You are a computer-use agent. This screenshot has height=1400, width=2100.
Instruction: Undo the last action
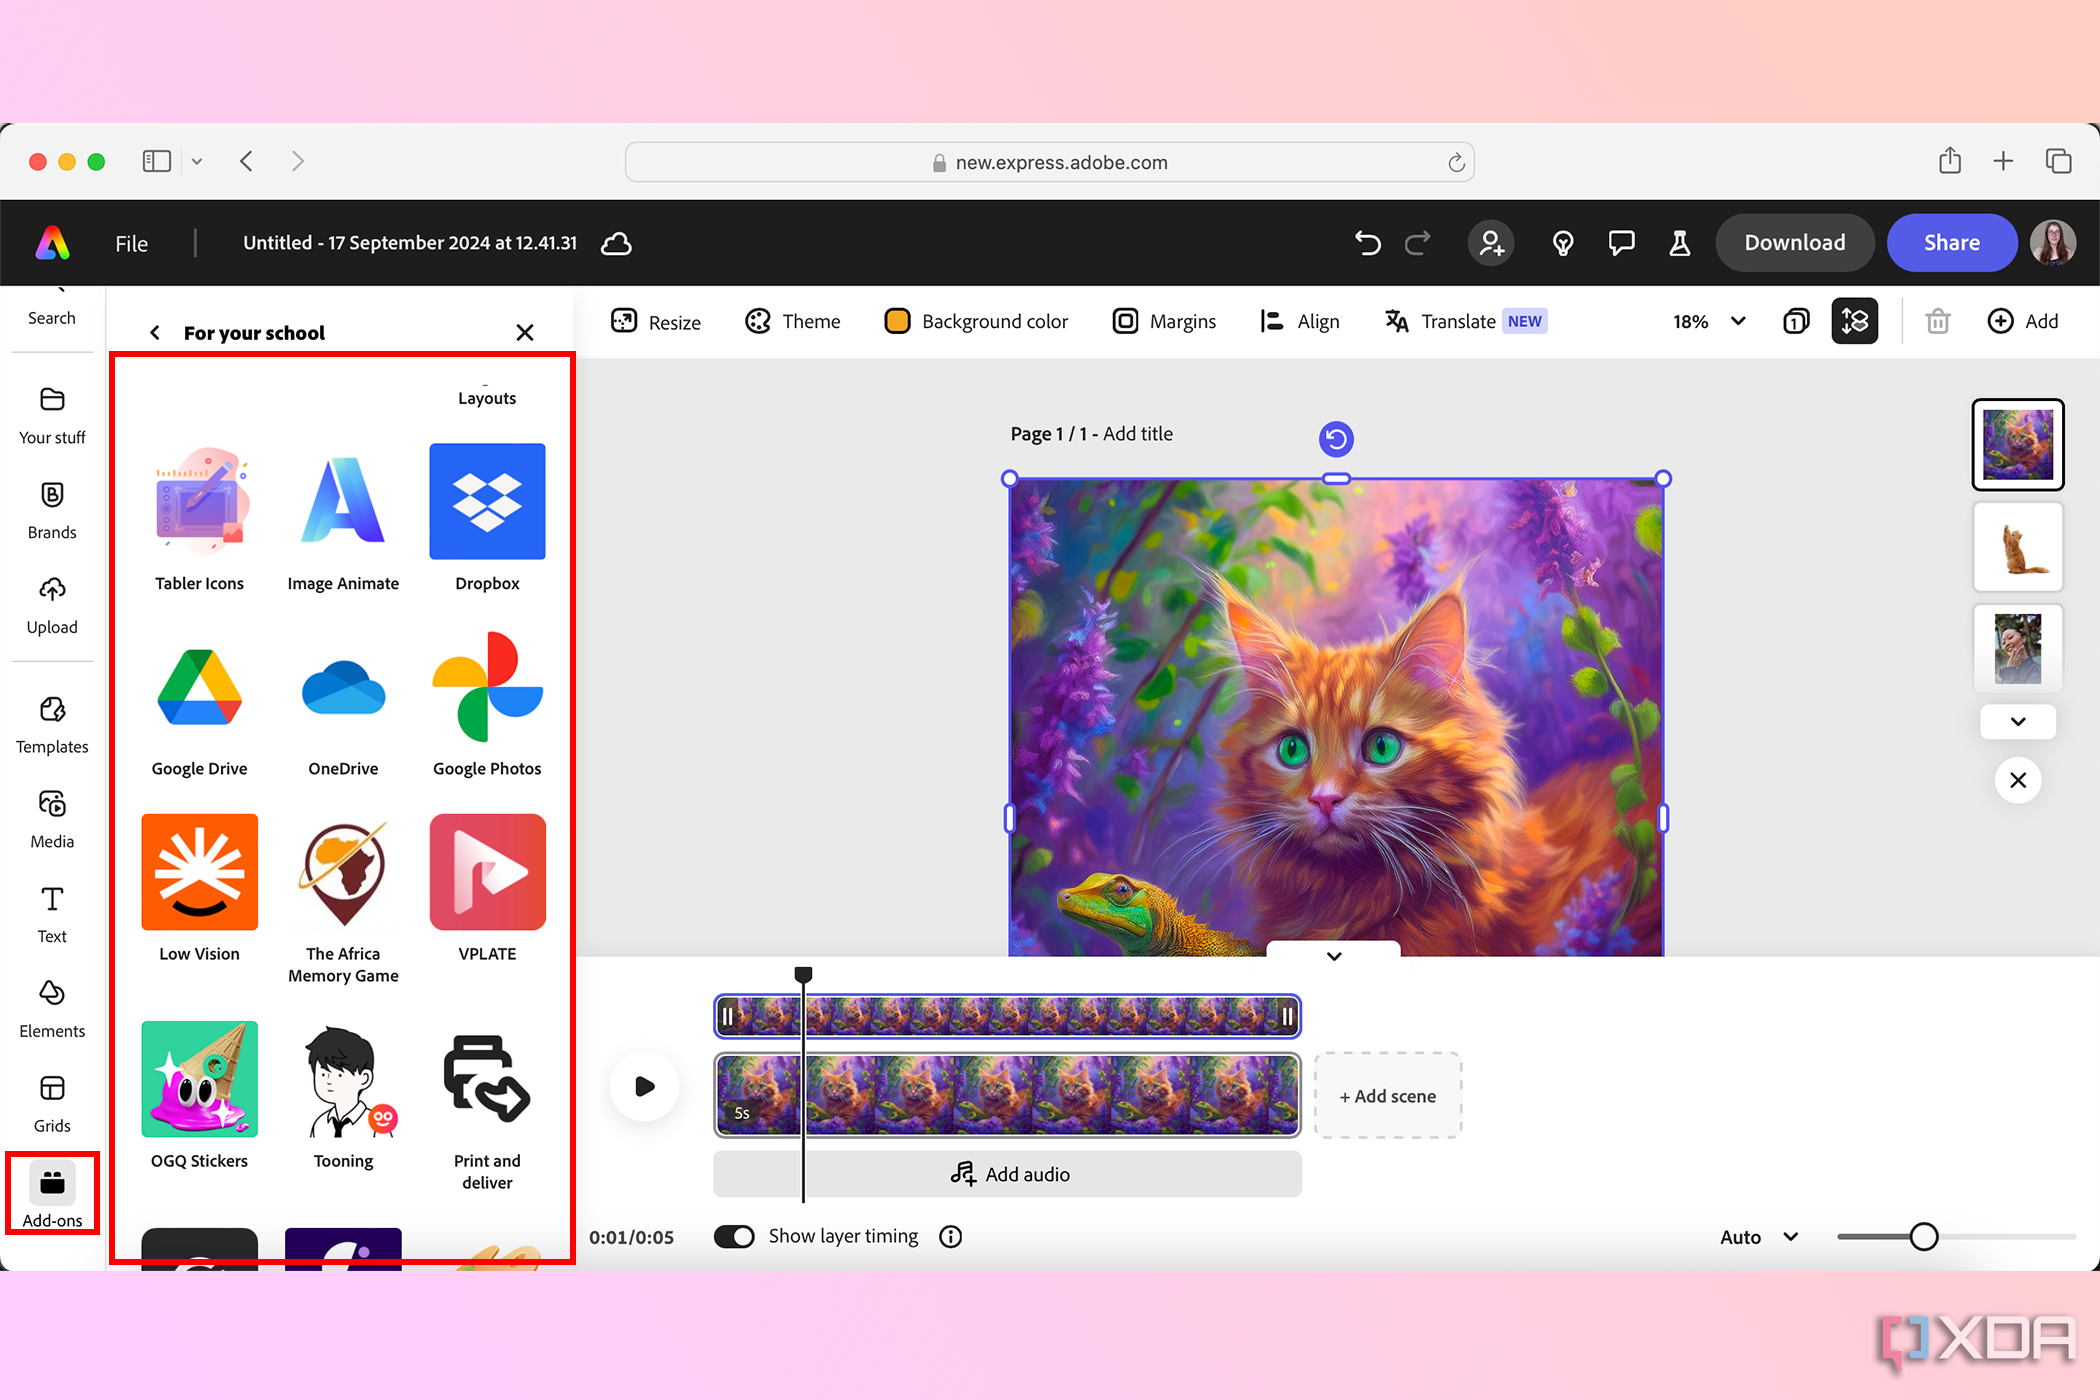click(1367, 243)
